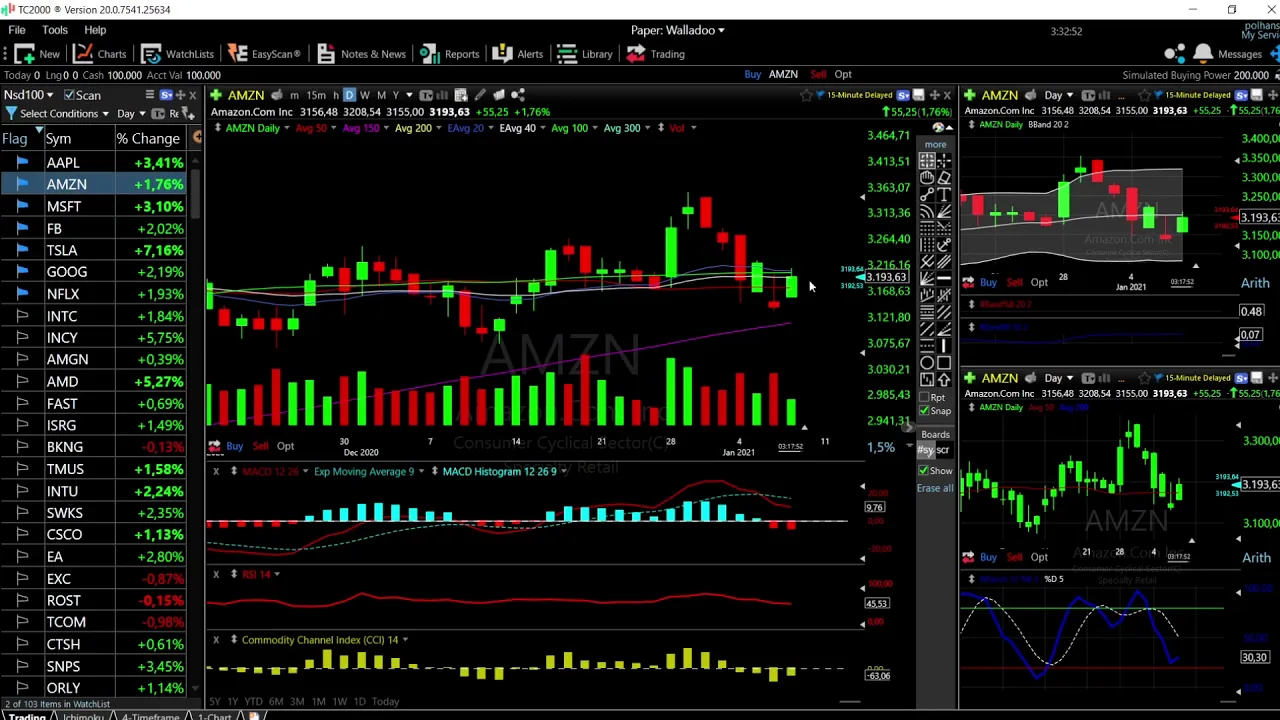
Task: Switch main chart to W weekly timeframe
Action: pos(365,95)
